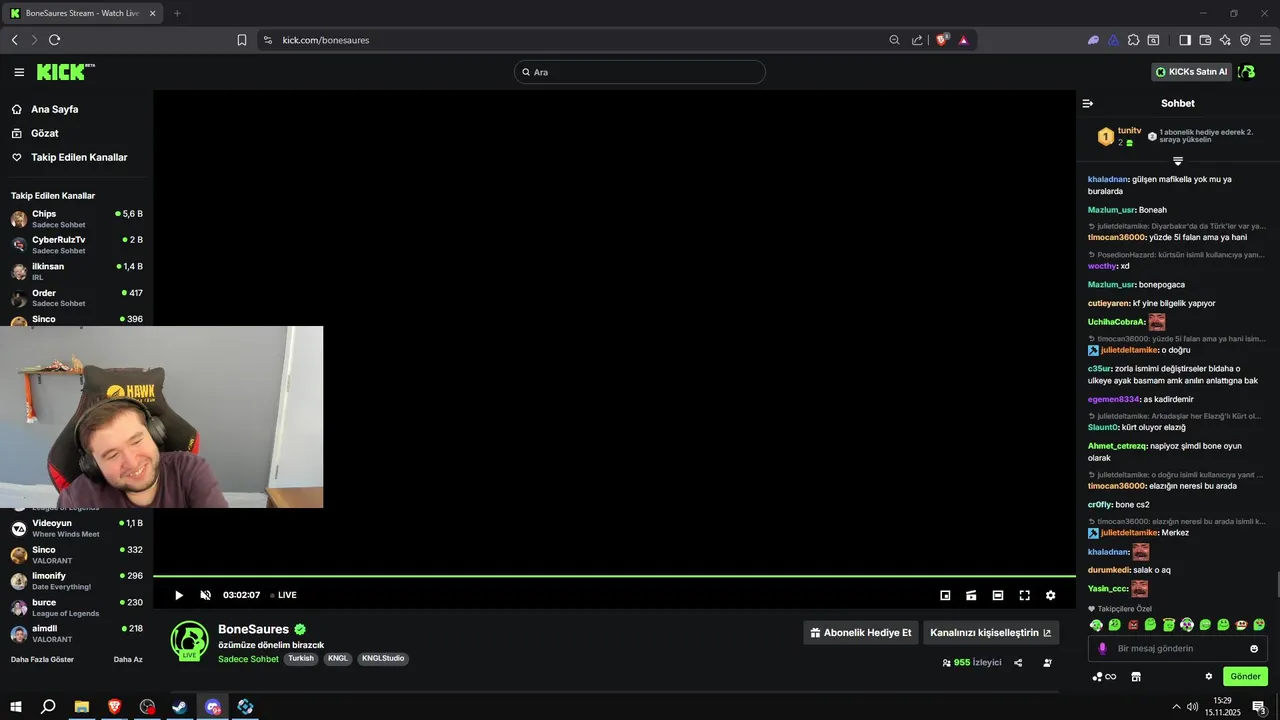This screenshot has width=1280, height=720.
Task: Open the Sadece Sohbet category link
Action: click(x=248, y=659)
